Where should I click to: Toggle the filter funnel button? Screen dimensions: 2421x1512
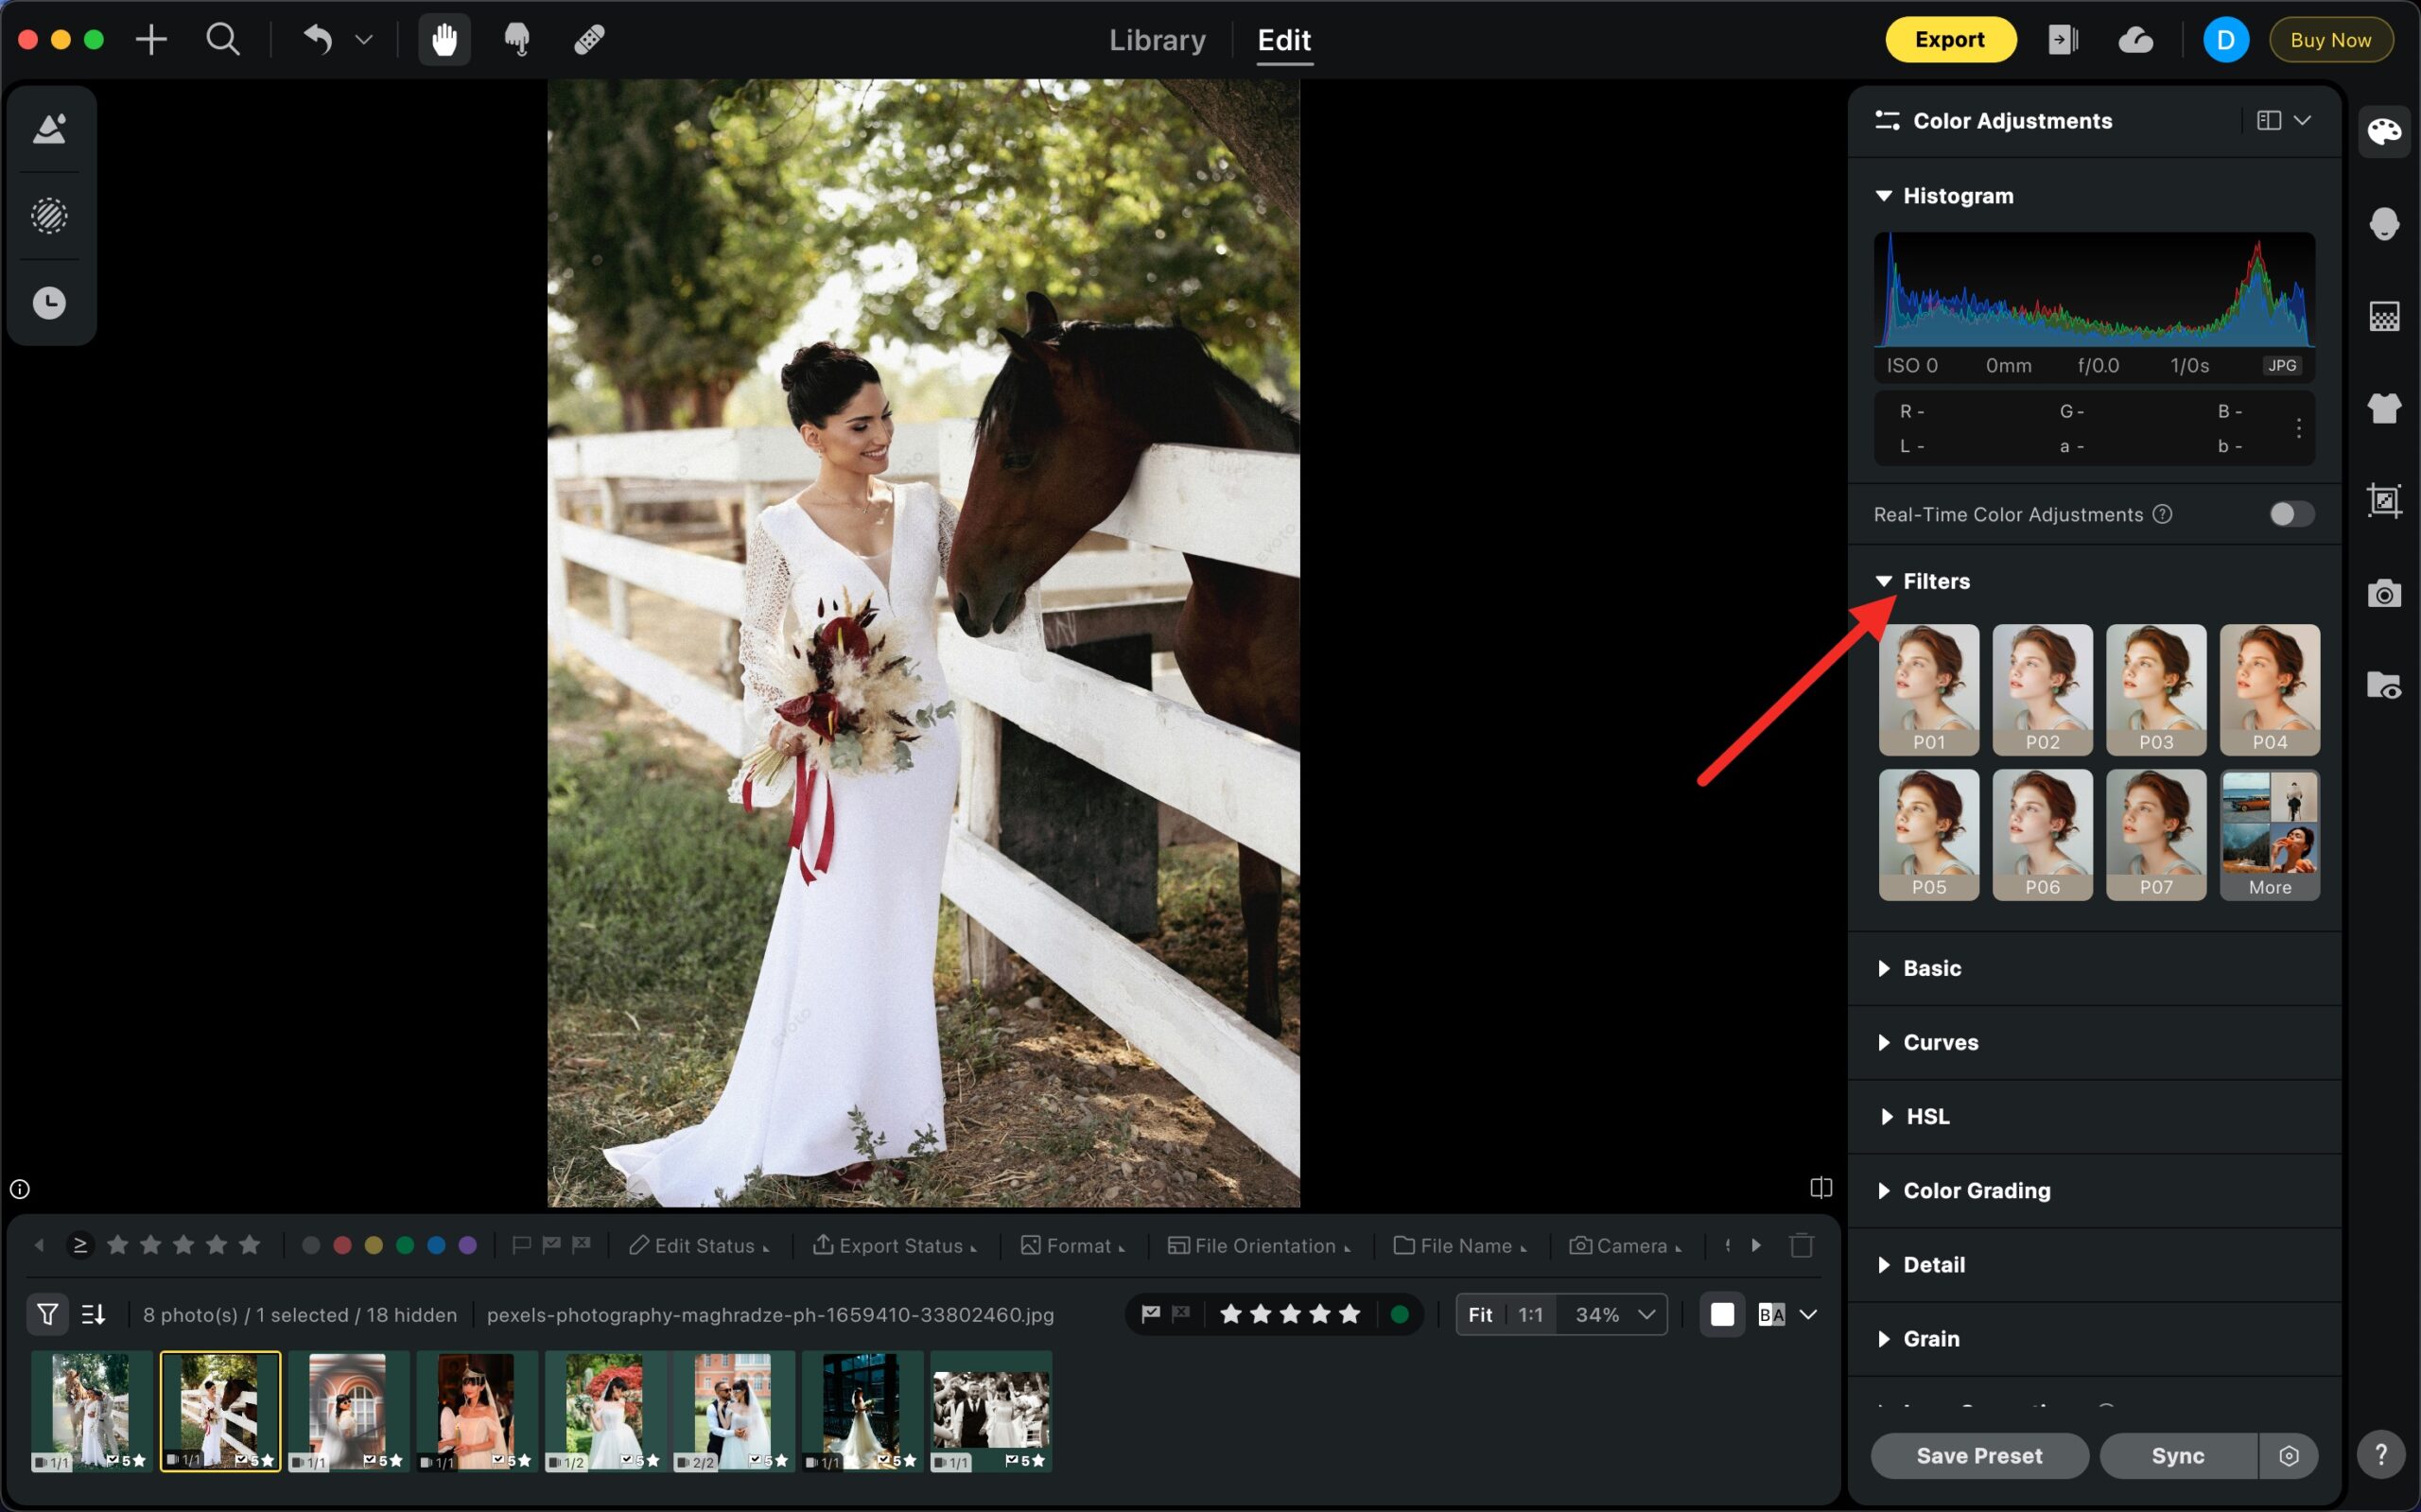47,1314
